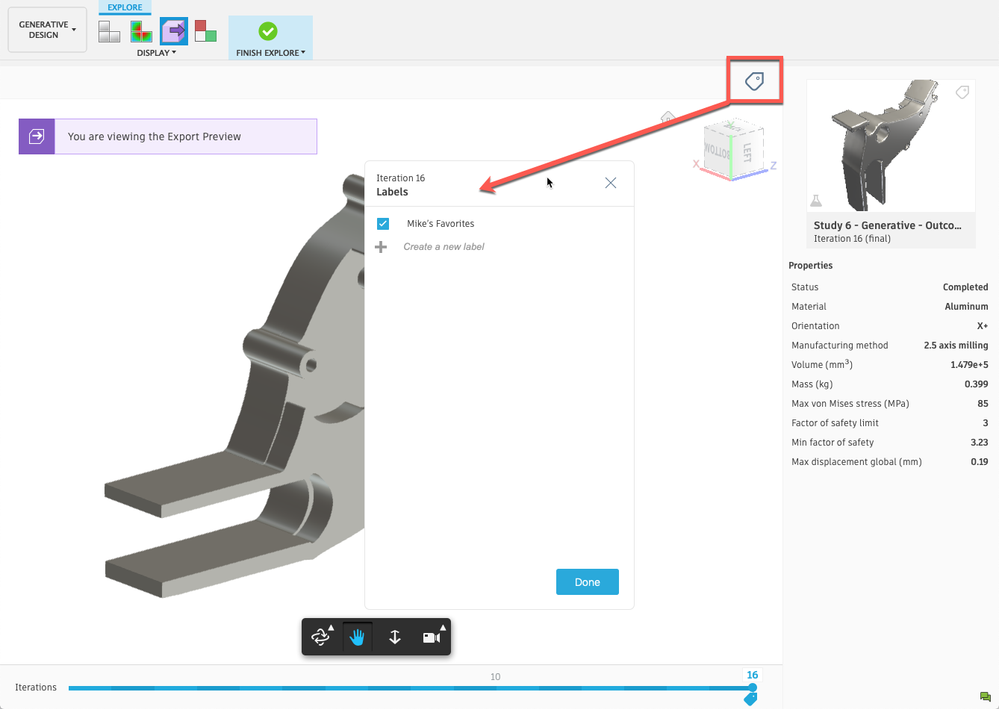
Task: Uncheck the Mike's Favorites label checkbox
Action: (x=383, y=224)
